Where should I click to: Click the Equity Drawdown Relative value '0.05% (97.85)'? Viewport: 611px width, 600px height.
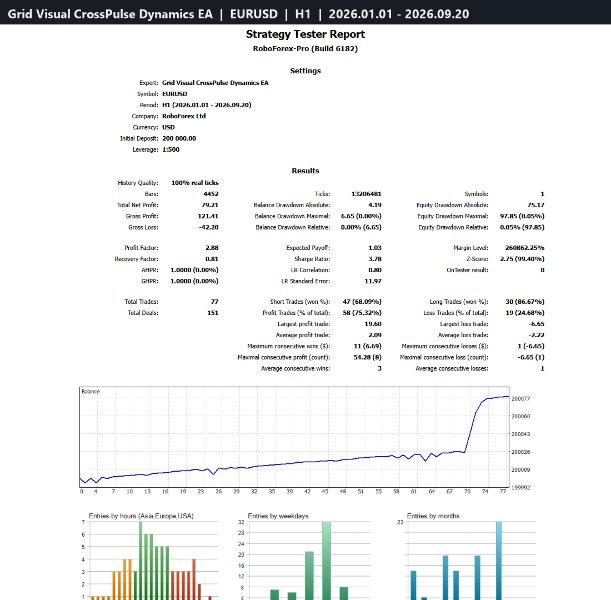pyautogui.click(x=522, y=228)
